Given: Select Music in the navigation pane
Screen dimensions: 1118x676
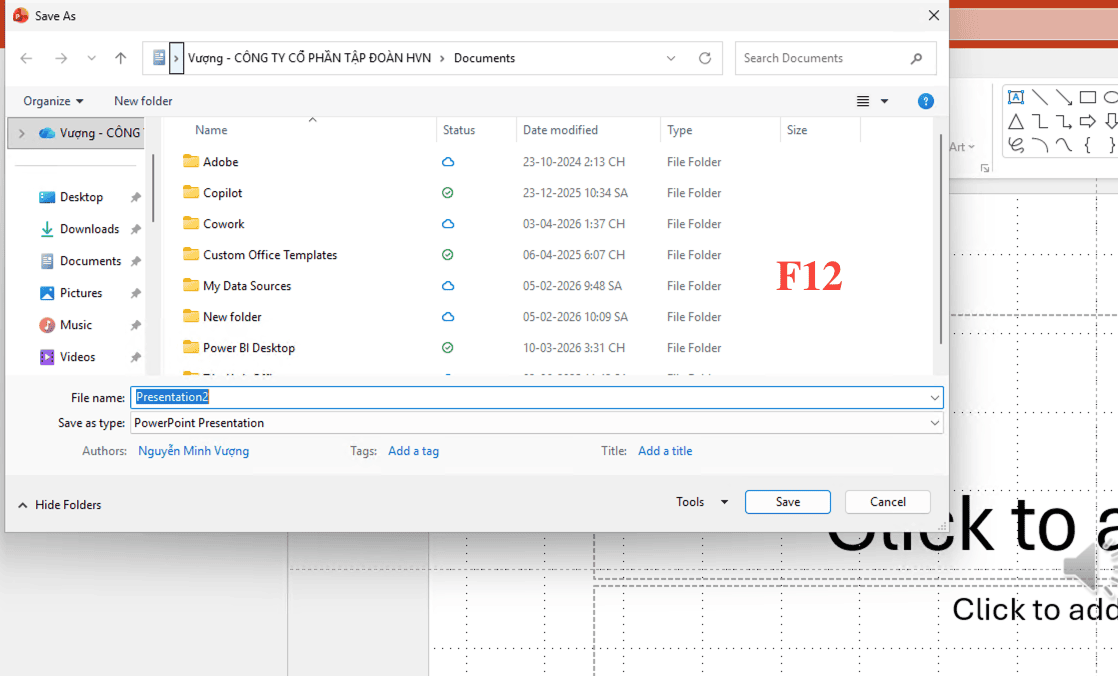Looking at the screenshot, I should pos(76,325).
